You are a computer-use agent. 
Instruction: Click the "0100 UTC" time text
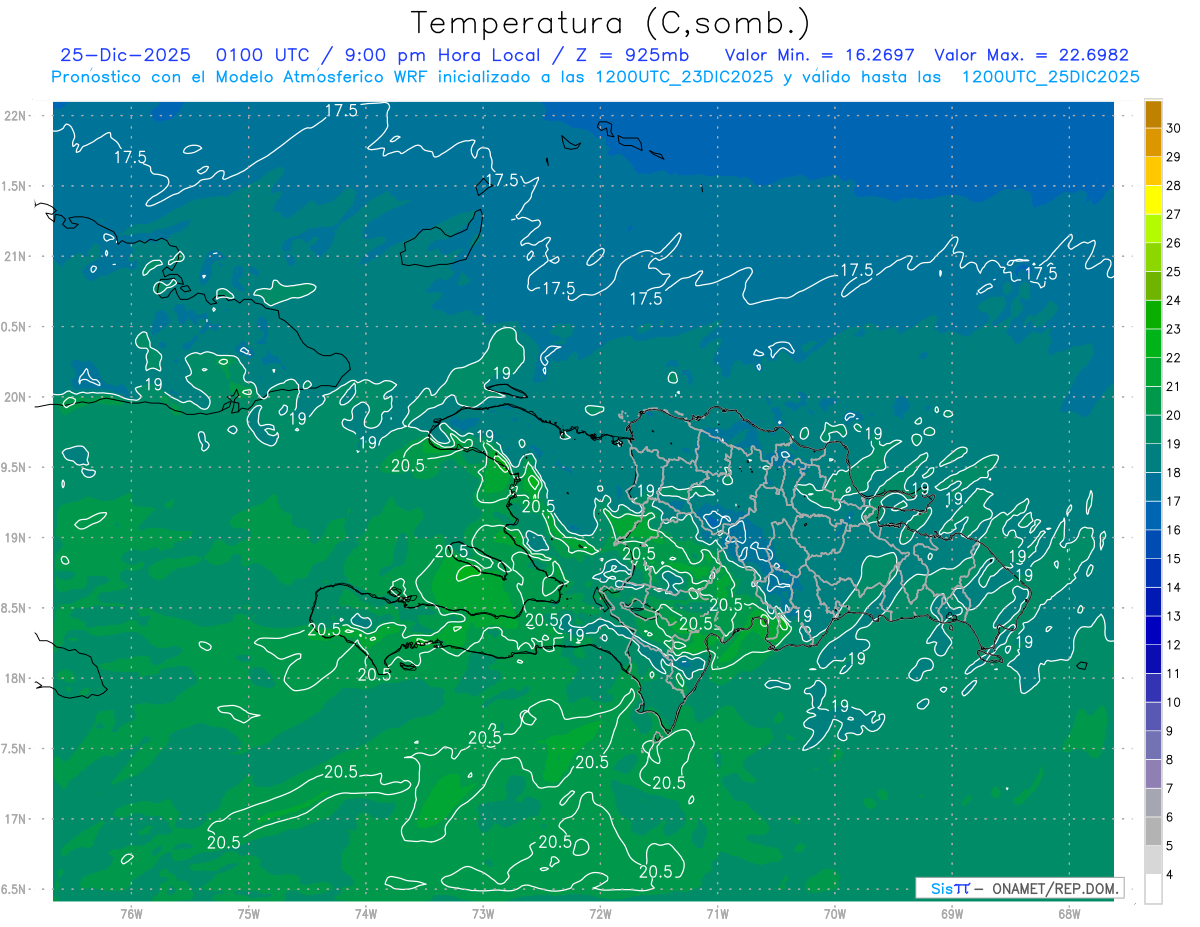coord(266,55)
